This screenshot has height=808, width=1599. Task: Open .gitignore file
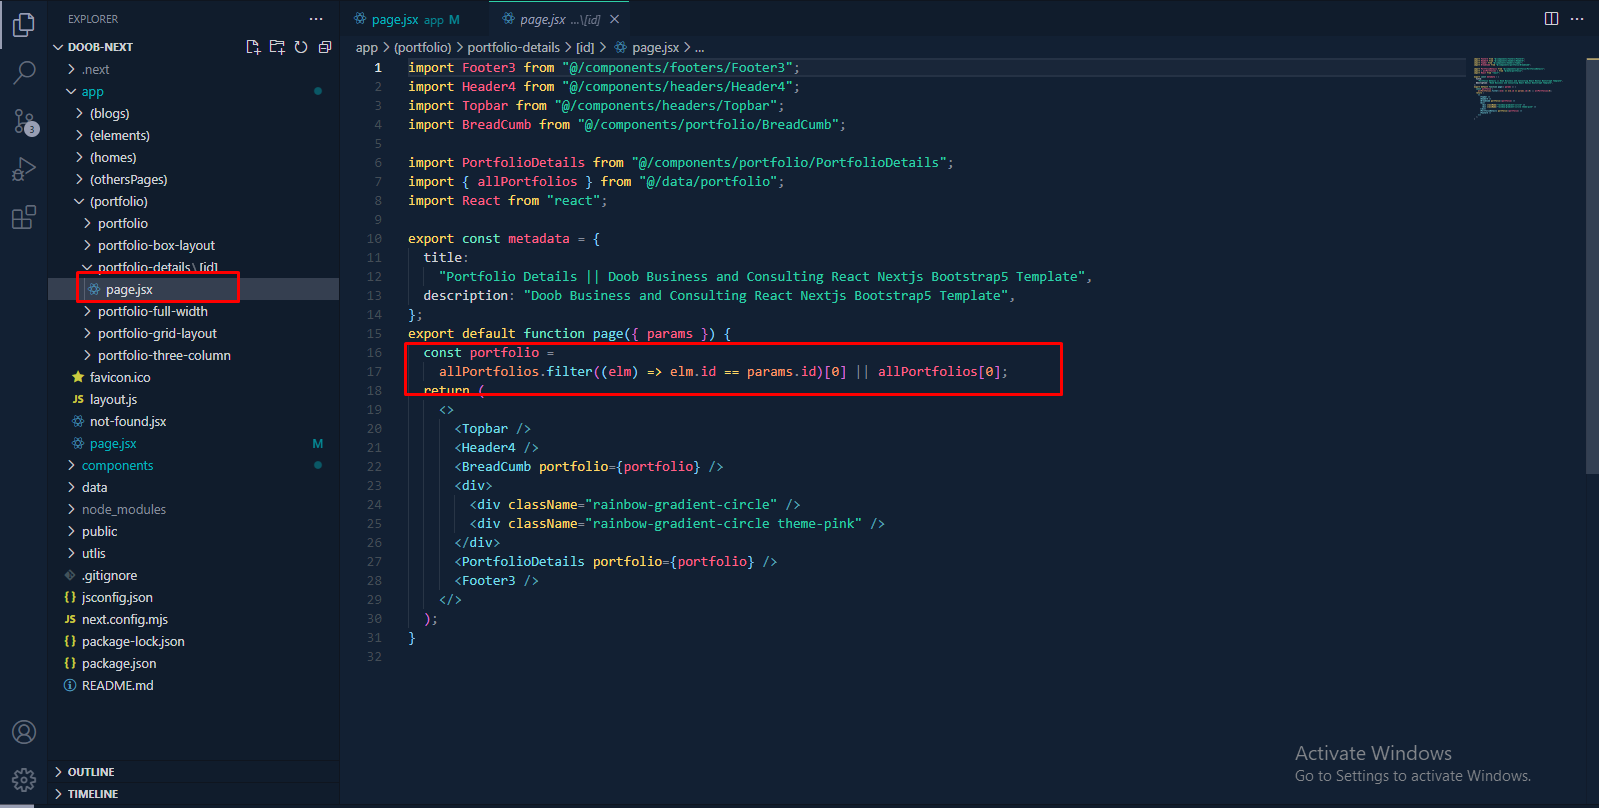pos(193,575)
